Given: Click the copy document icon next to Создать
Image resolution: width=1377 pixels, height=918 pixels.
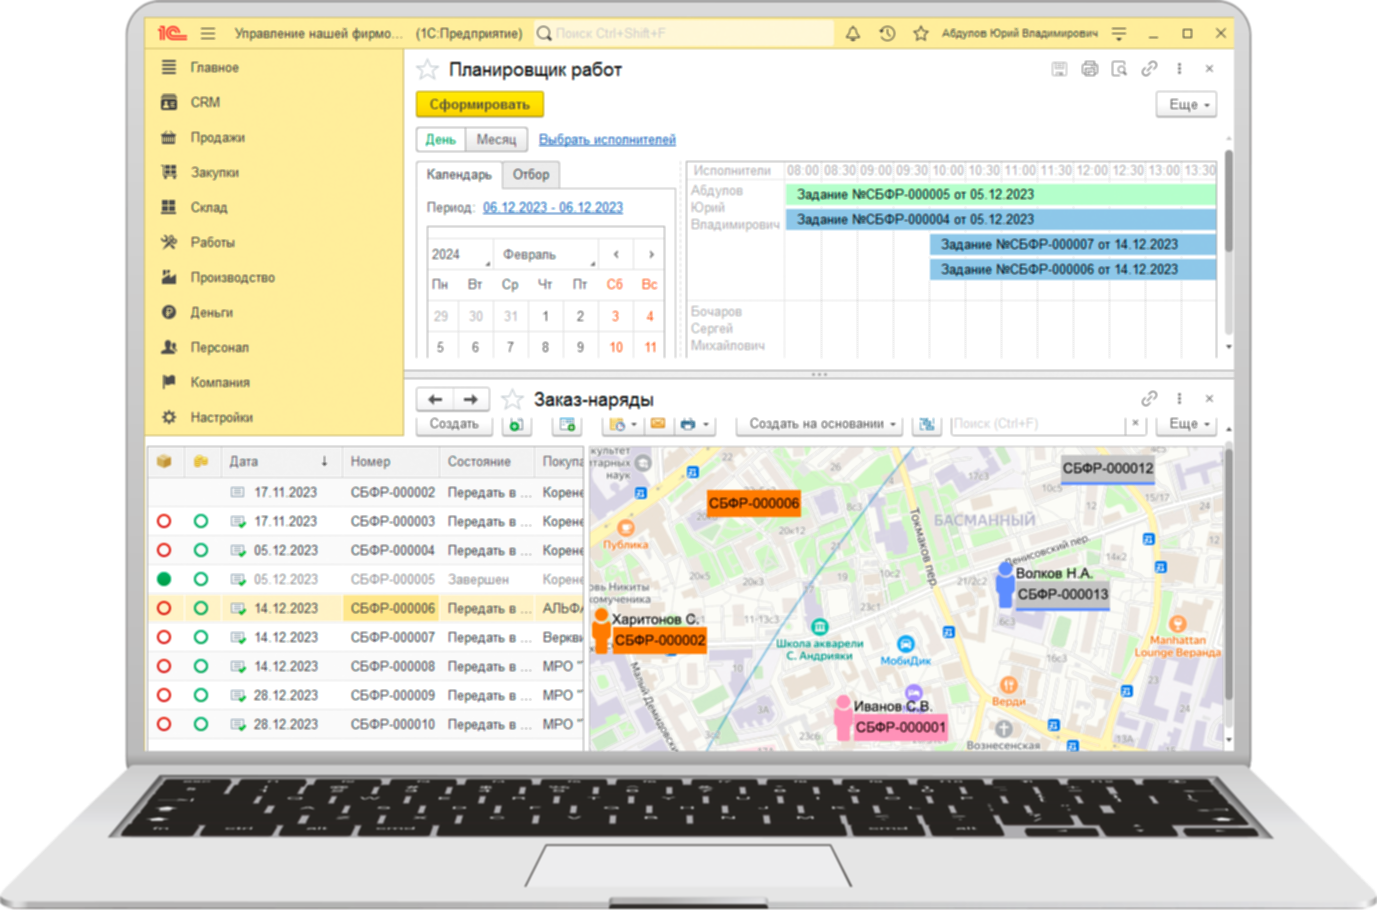Looking at the screenshot, I should coord(516,424).
